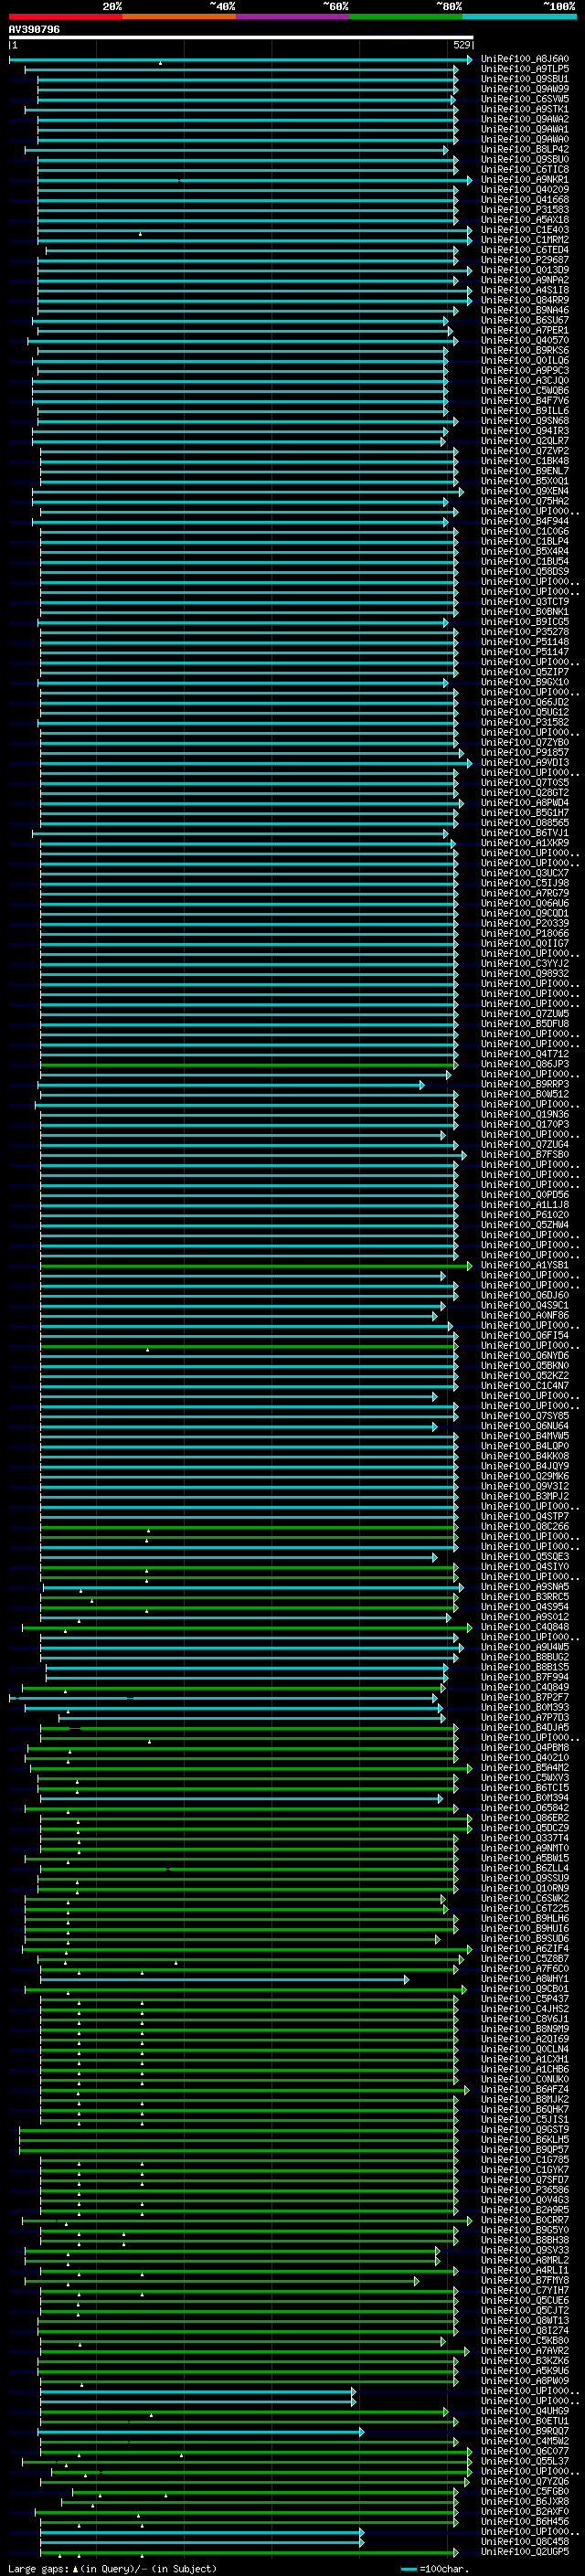This screenshot has width=585, height=2576.
Task: Click the white query sequence ruler bar
Action: click(x=241, y=38)
